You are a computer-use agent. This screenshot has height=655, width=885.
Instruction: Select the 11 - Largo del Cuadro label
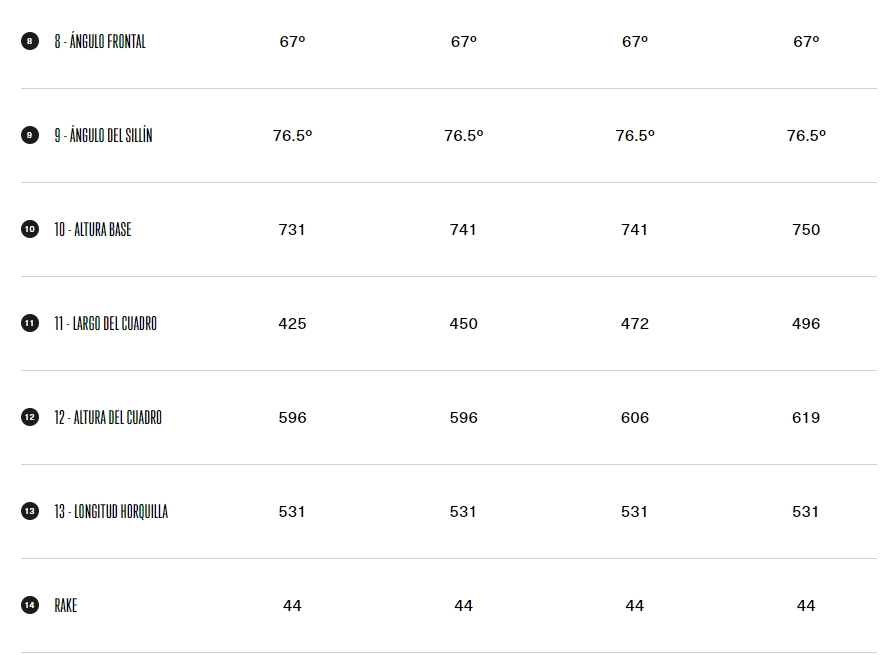pyautogui.click(x=106, y=324)
